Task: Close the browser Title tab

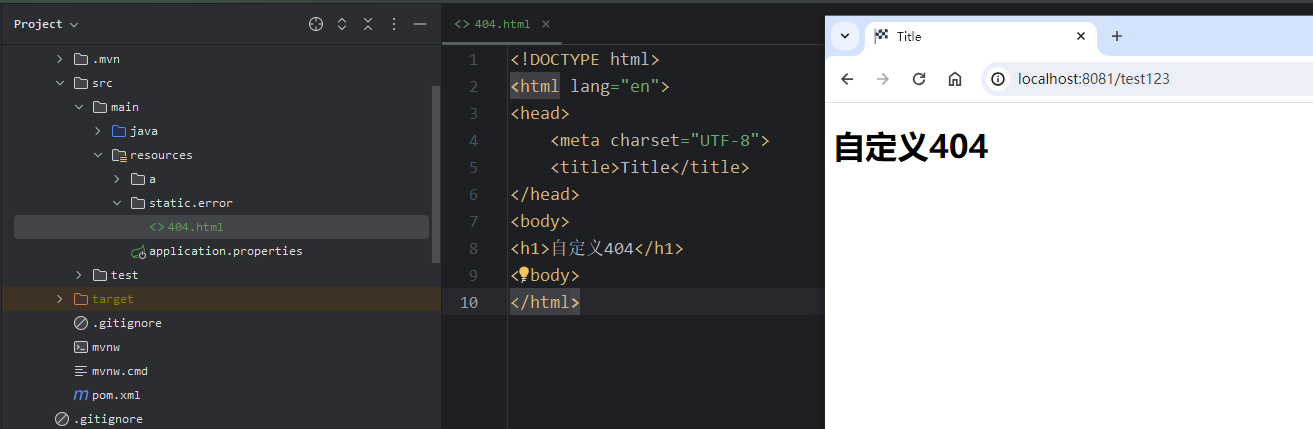Action: click(1080, 36)
